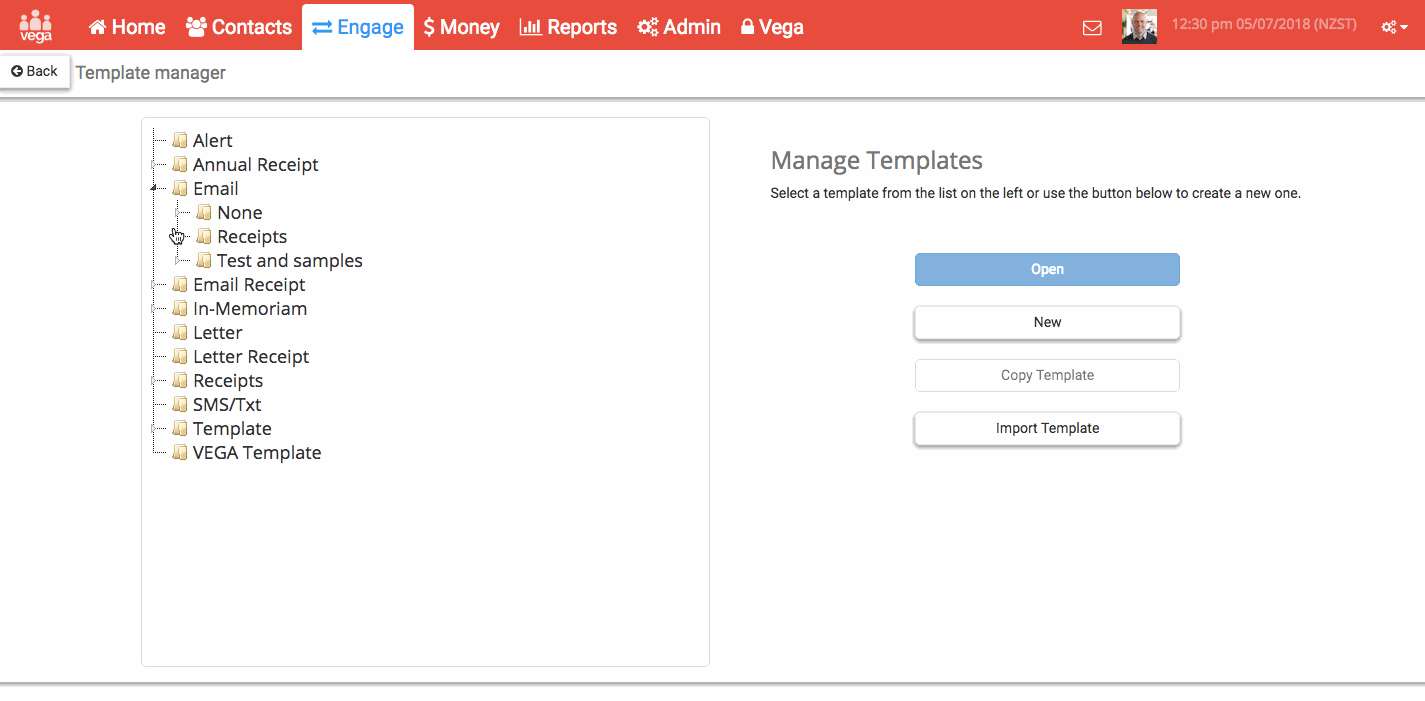
Task: Select the 'Email Receipt' tree label
Action: (249, 285)
